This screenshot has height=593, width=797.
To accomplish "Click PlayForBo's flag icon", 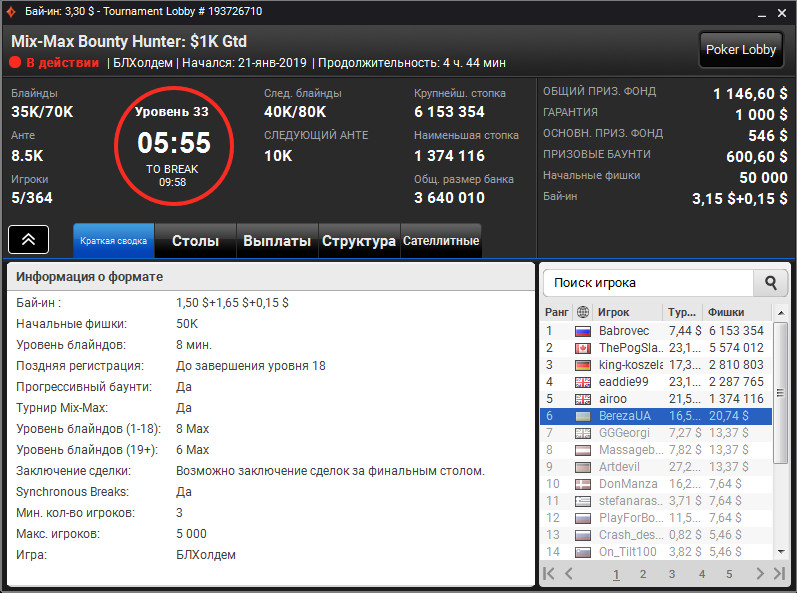I will coord(583,518).
